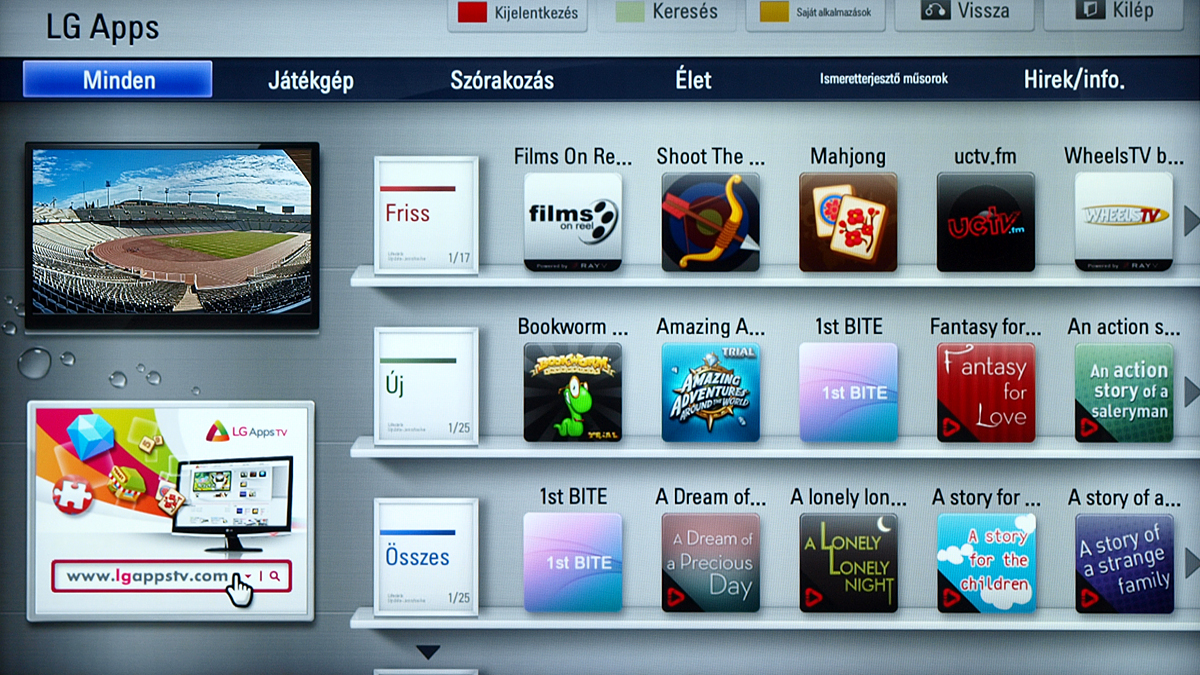The height and width of the screenshot is (675, 1200).
Task: Expand the Új row with right arrow
Action: pos(1191,391)
